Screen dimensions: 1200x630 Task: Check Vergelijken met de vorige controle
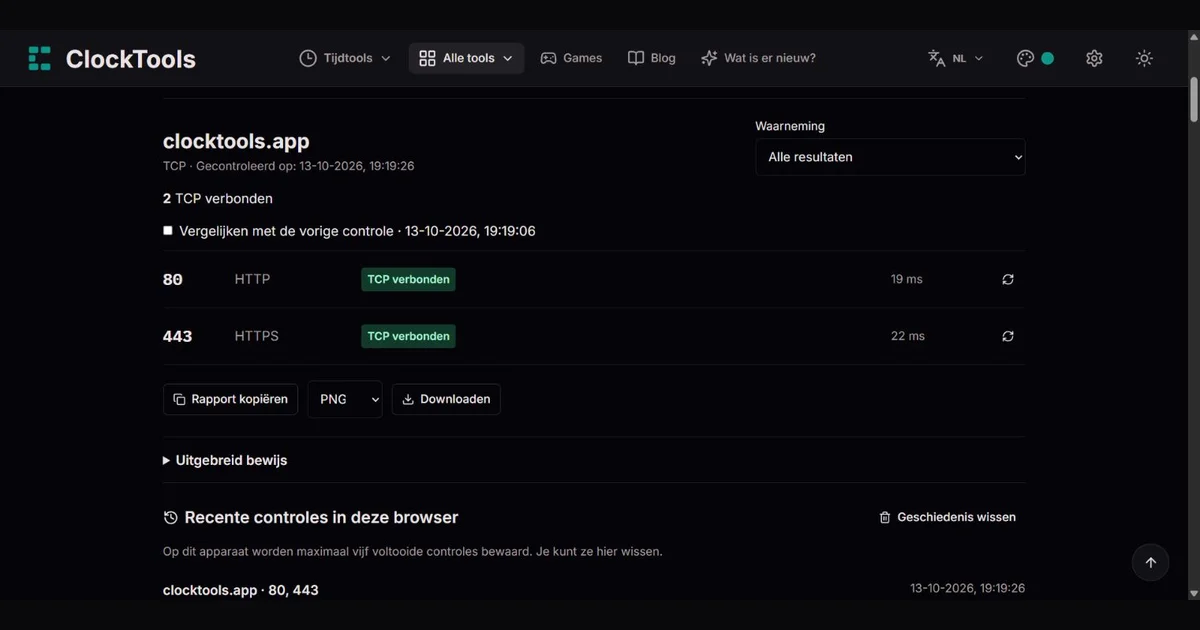[x=168, y=231]
